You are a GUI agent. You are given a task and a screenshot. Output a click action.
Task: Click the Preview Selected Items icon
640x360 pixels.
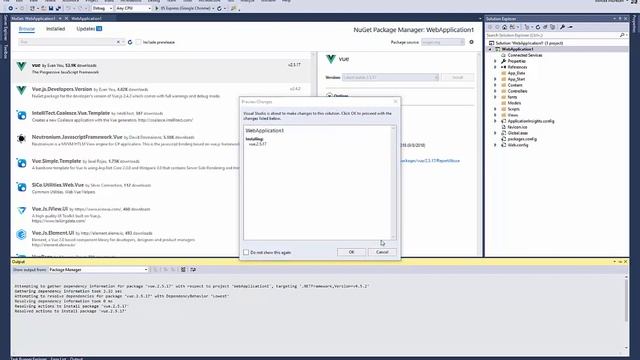(x=570, y=27)
